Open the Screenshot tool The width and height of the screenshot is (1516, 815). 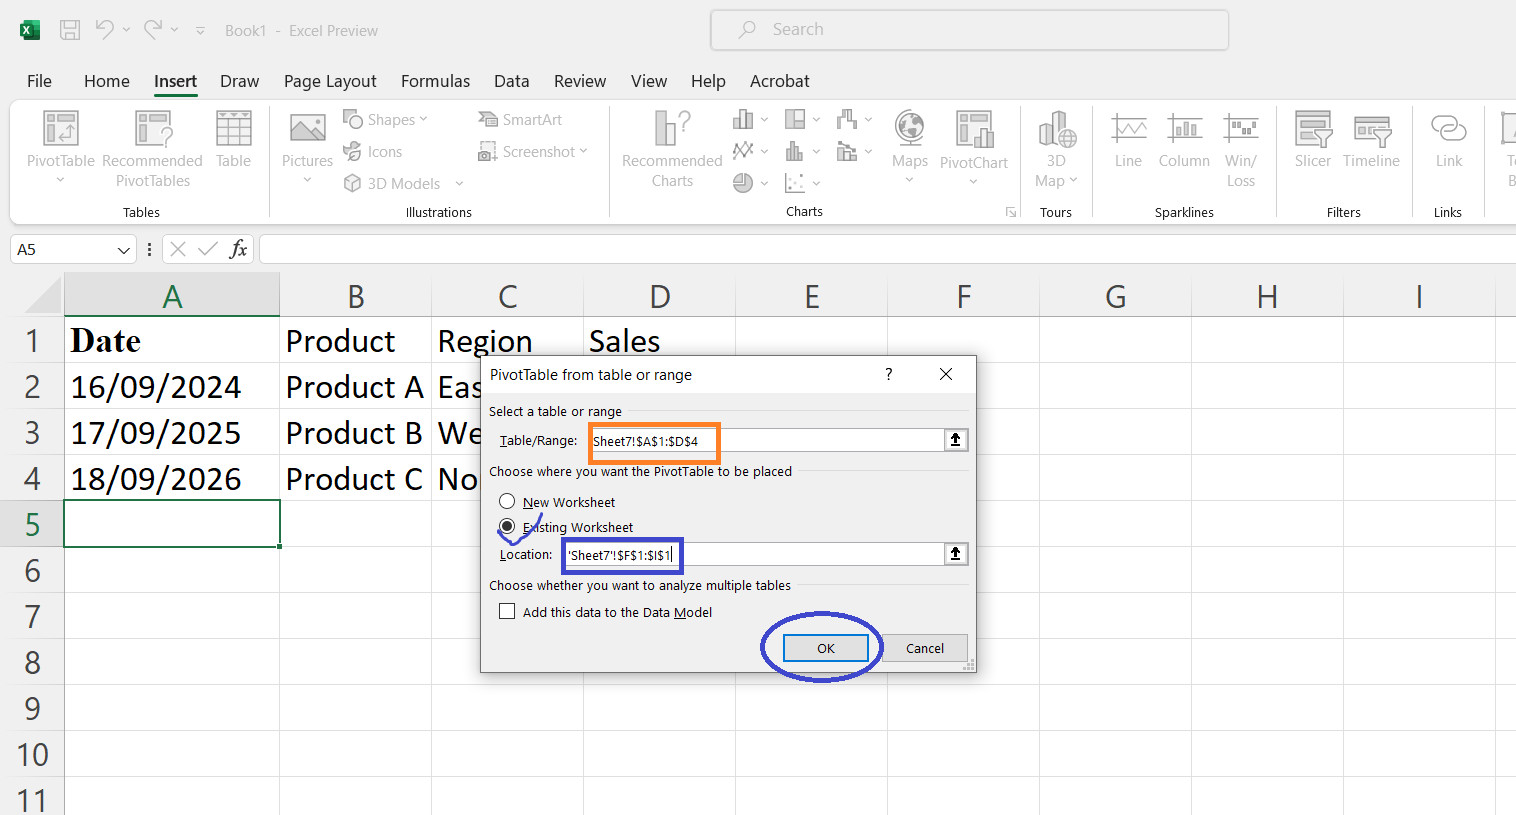click(x=532, y=152)
